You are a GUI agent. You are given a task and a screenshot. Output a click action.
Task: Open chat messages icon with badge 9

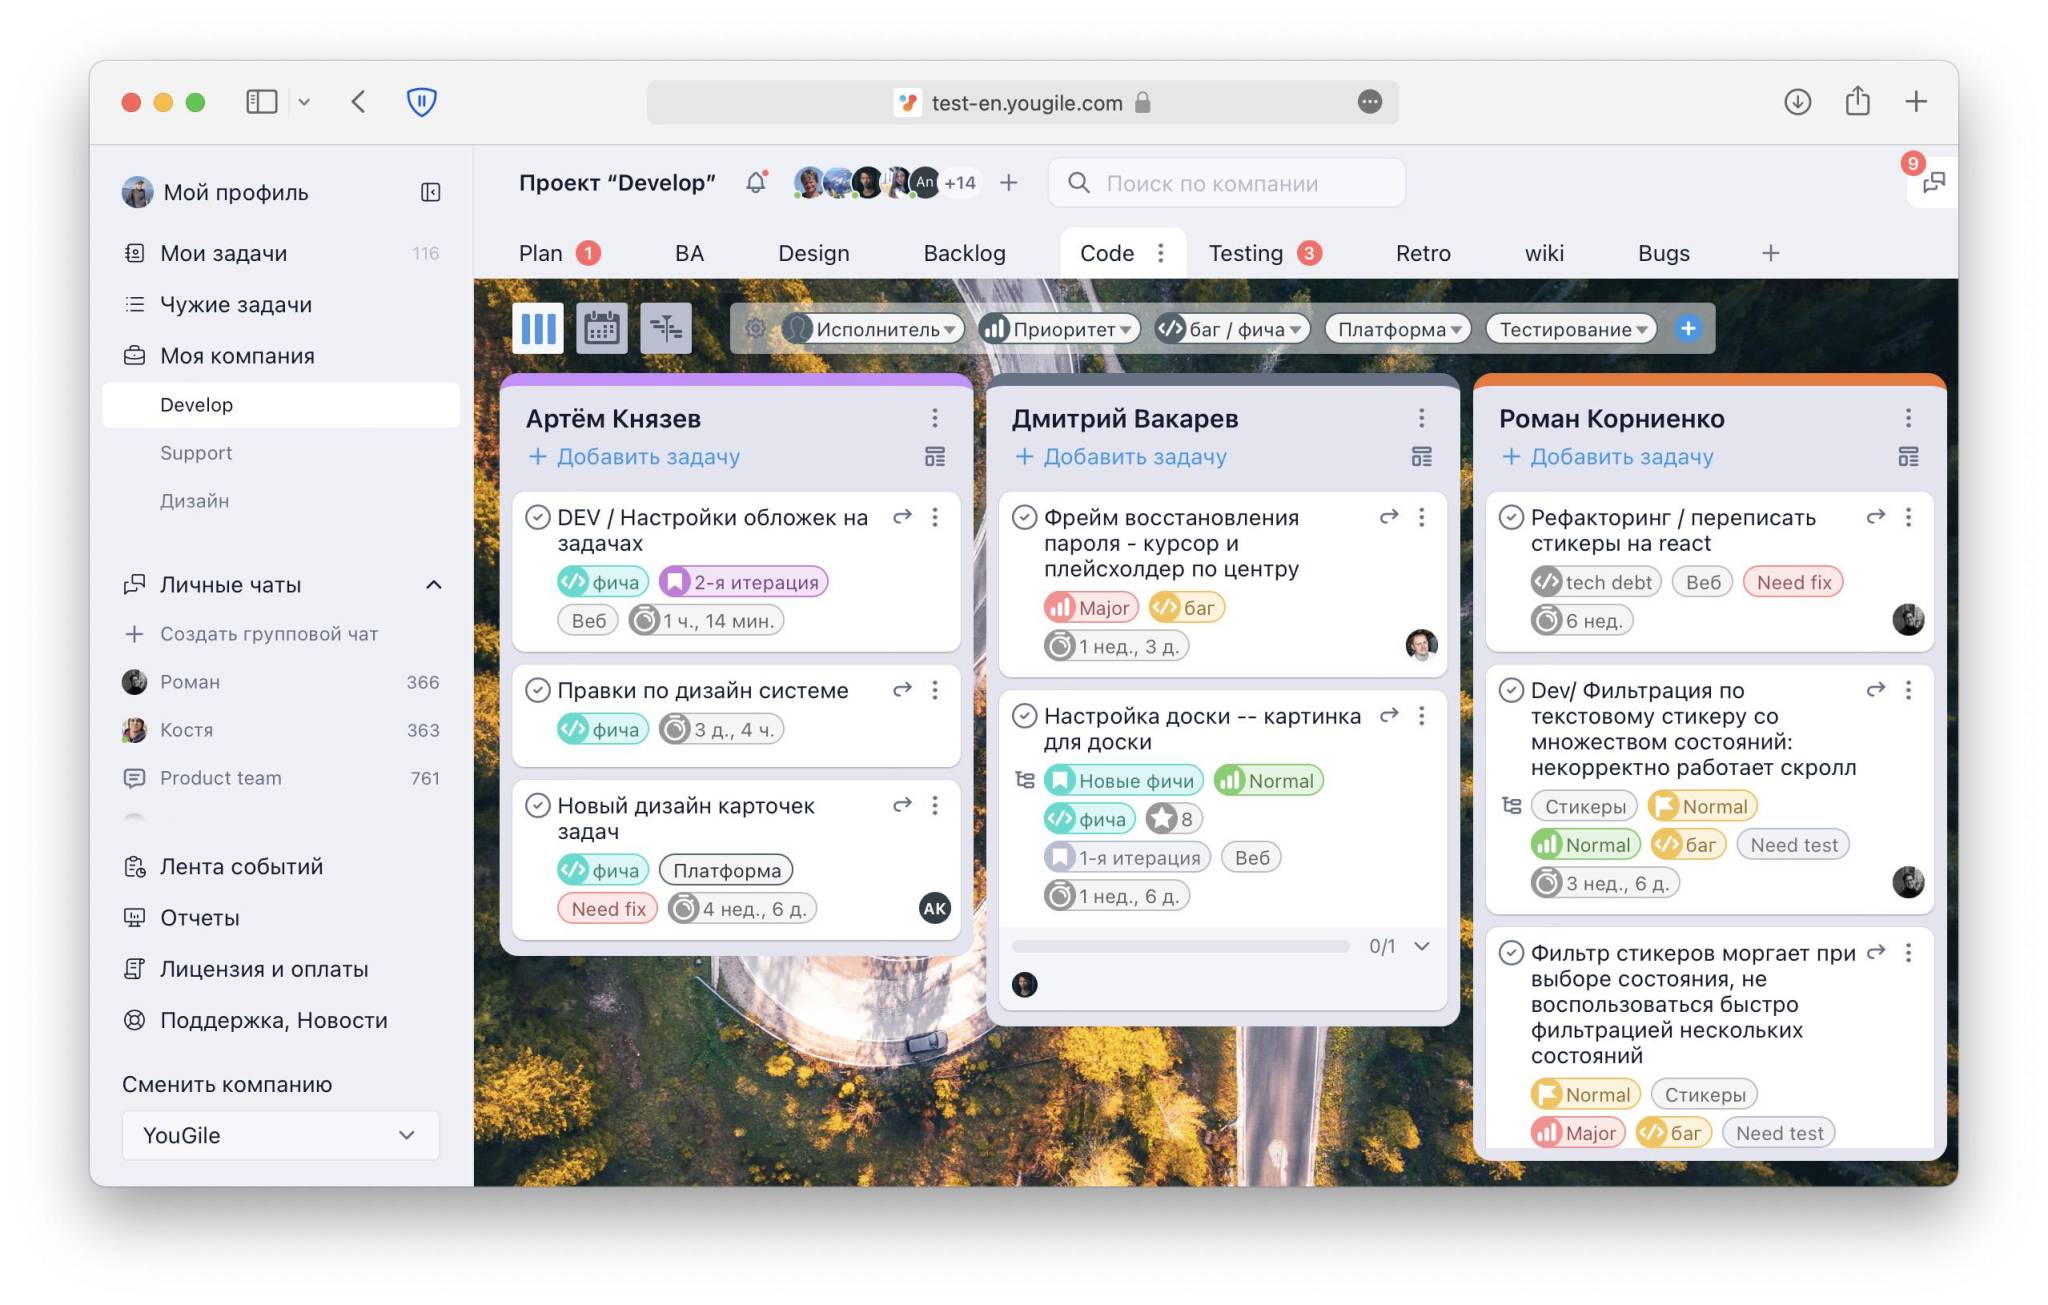click(1934, 183)
